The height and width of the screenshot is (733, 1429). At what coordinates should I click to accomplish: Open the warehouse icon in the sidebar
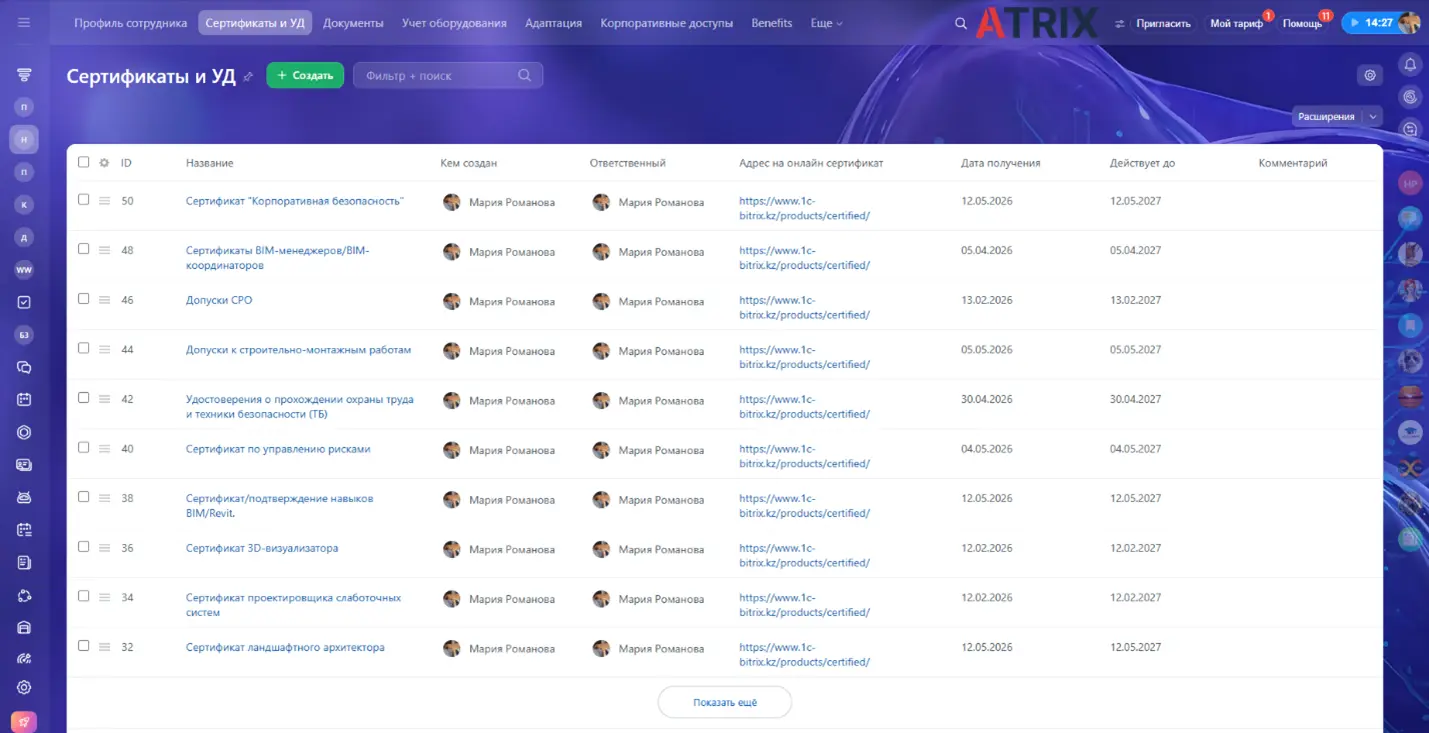(24, 628)
